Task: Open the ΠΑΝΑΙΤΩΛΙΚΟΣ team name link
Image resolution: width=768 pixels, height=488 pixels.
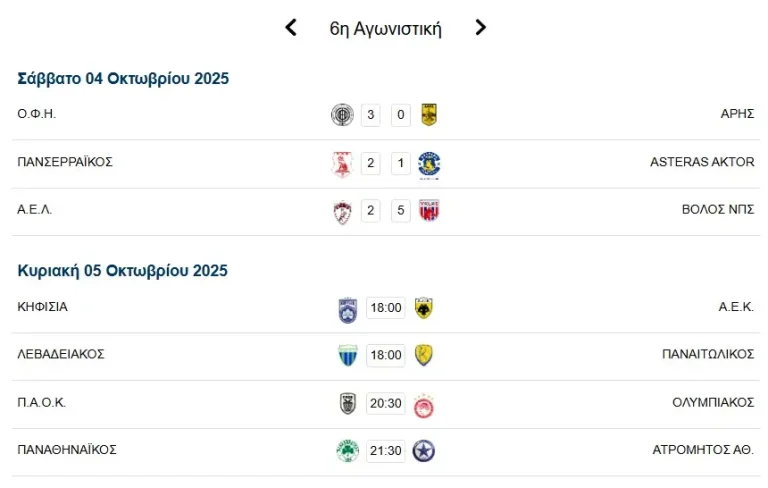Action: (x=708, y=355)
